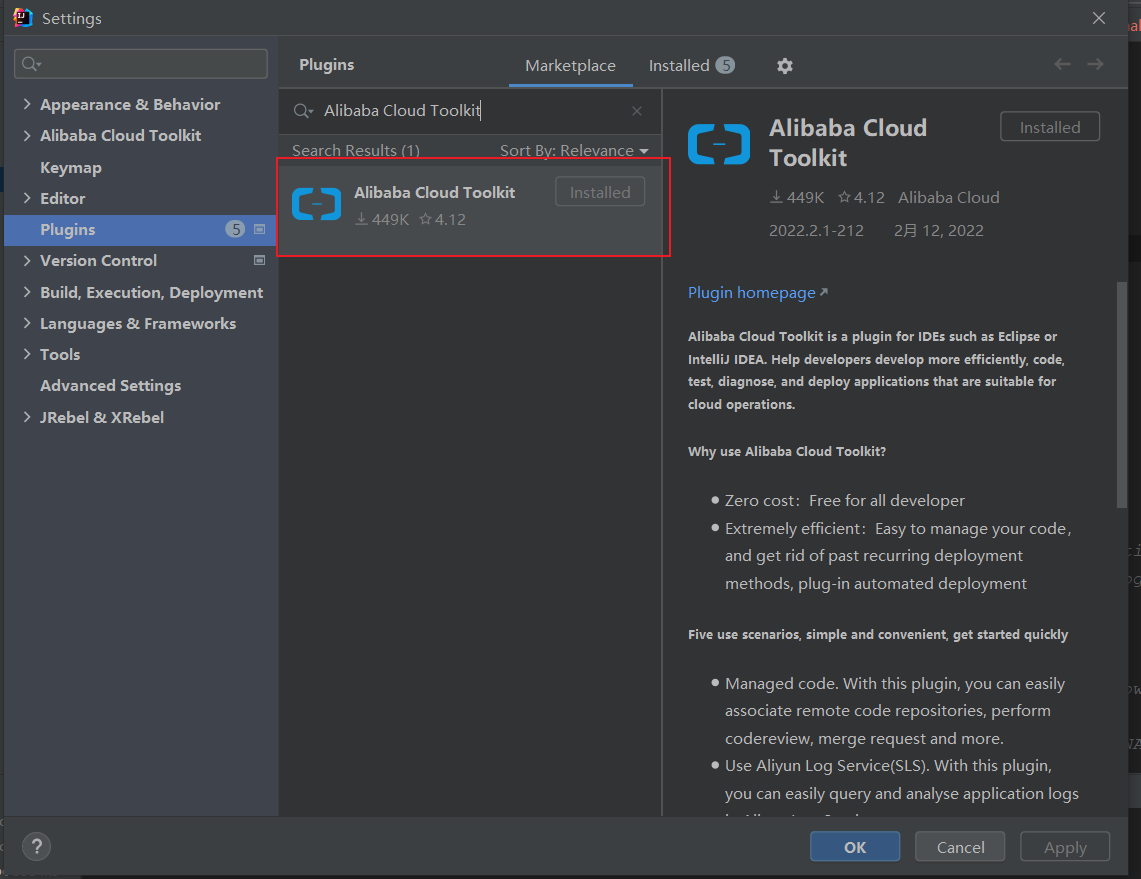This screenshot has width=1141, height=879.
Task: Open the Sort By Relevance dropdown
Action: [x=574, y=151]
